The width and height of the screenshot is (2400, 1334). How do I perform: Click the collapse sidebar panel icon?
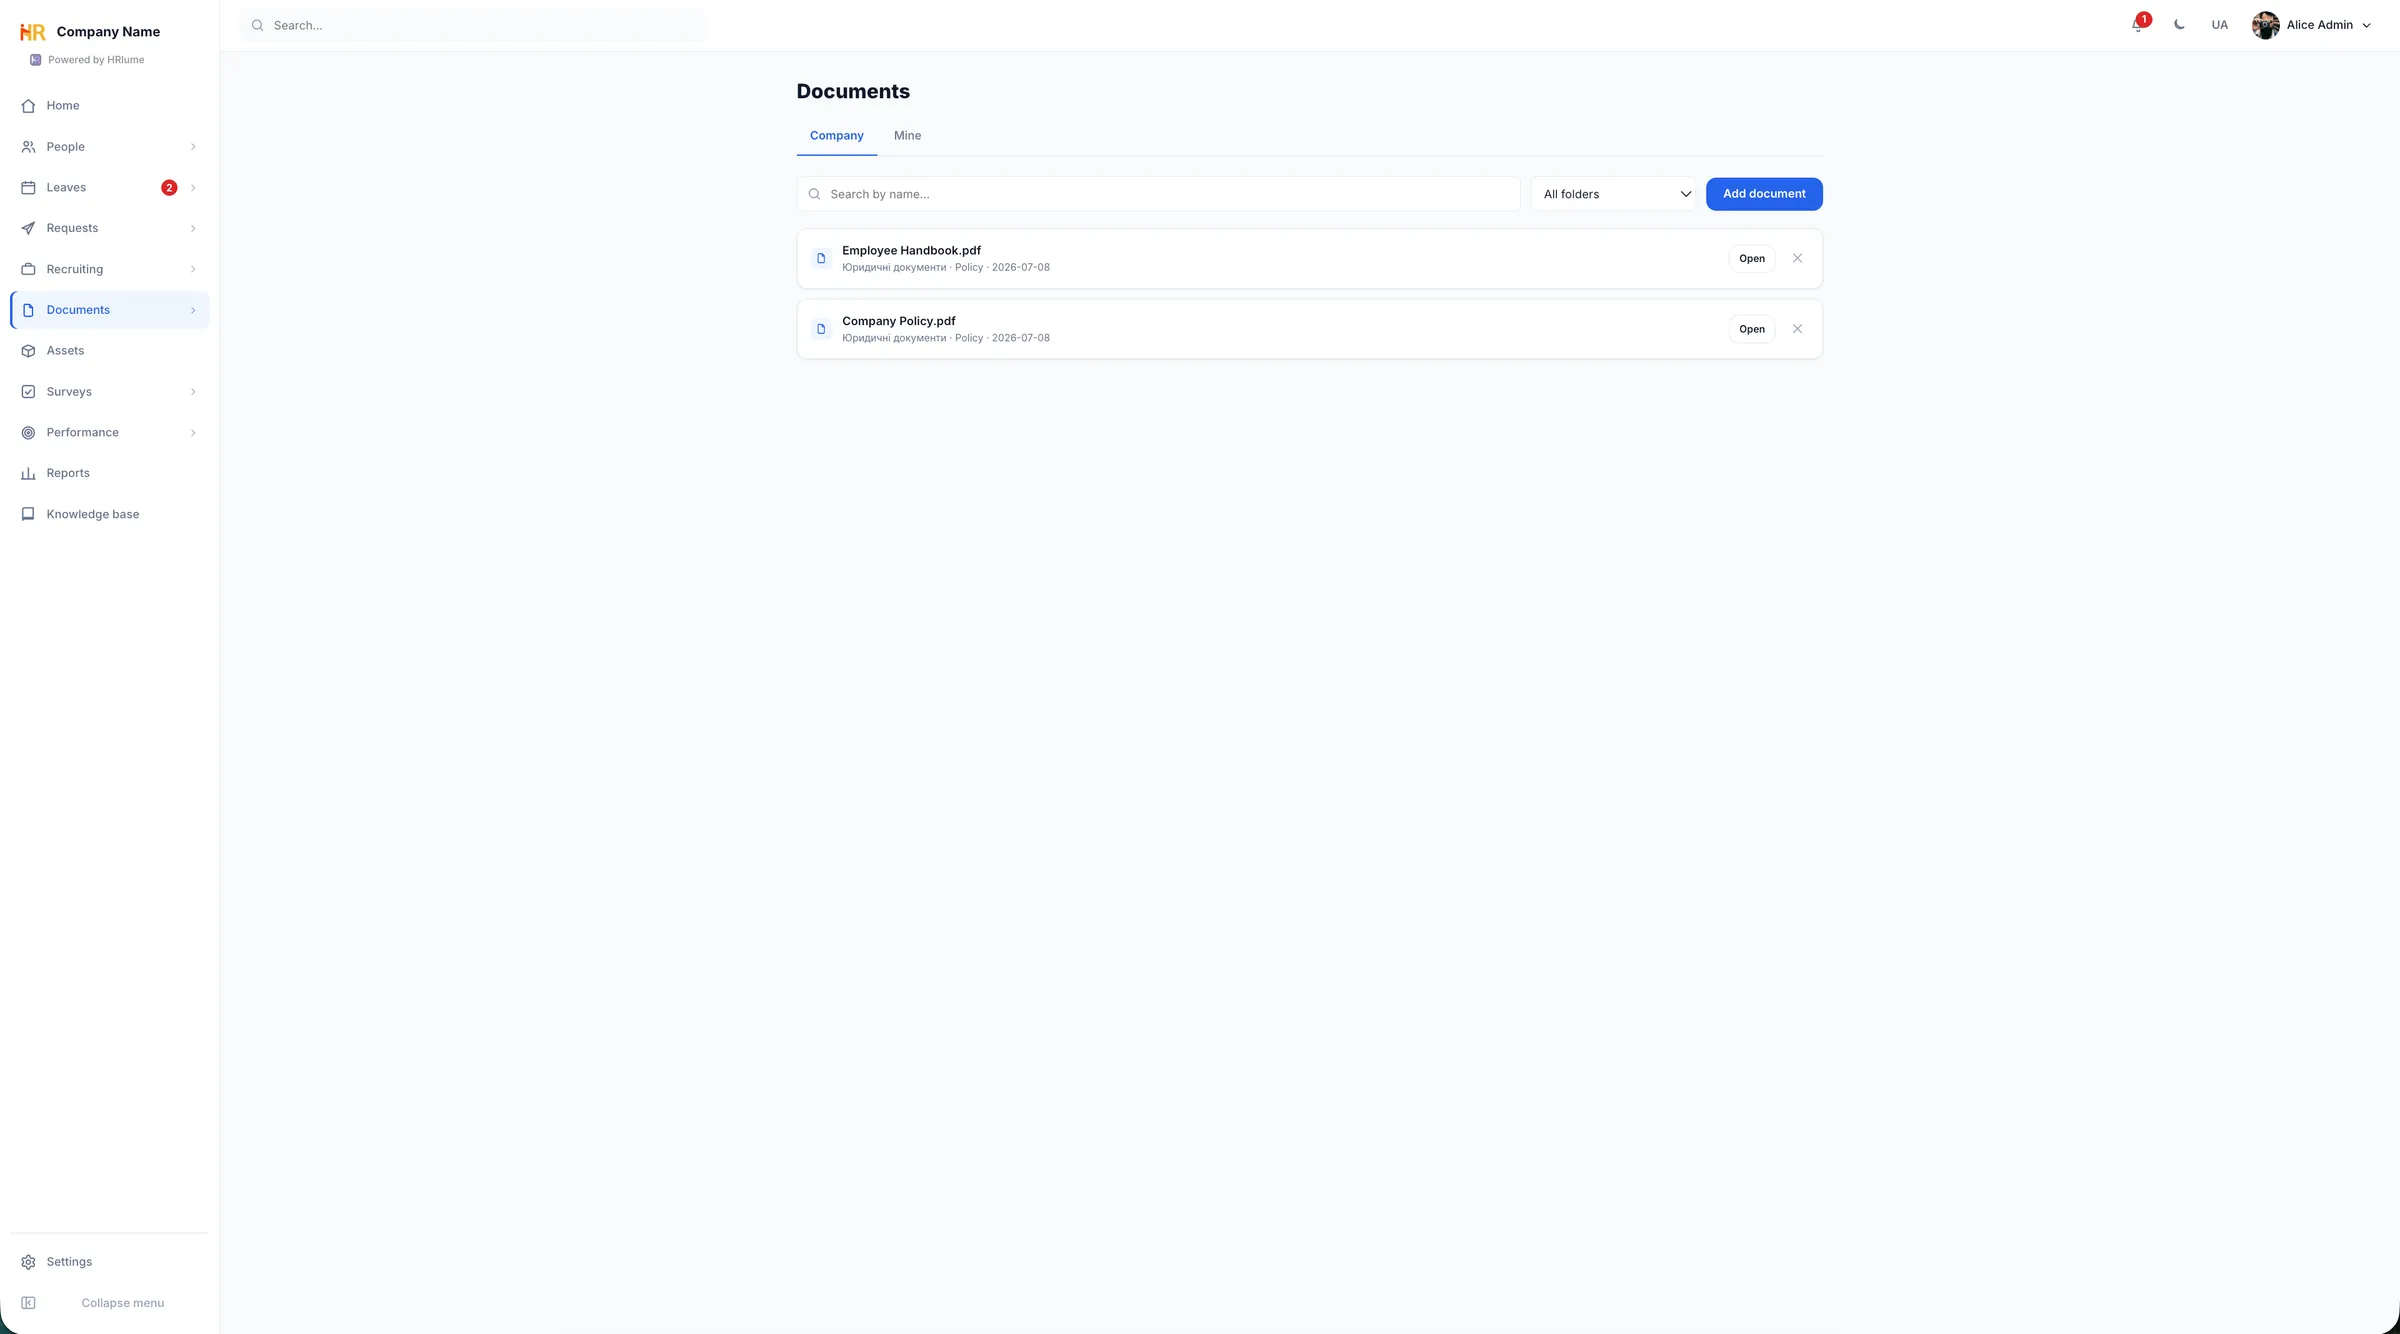click(x=28, y=1303)
